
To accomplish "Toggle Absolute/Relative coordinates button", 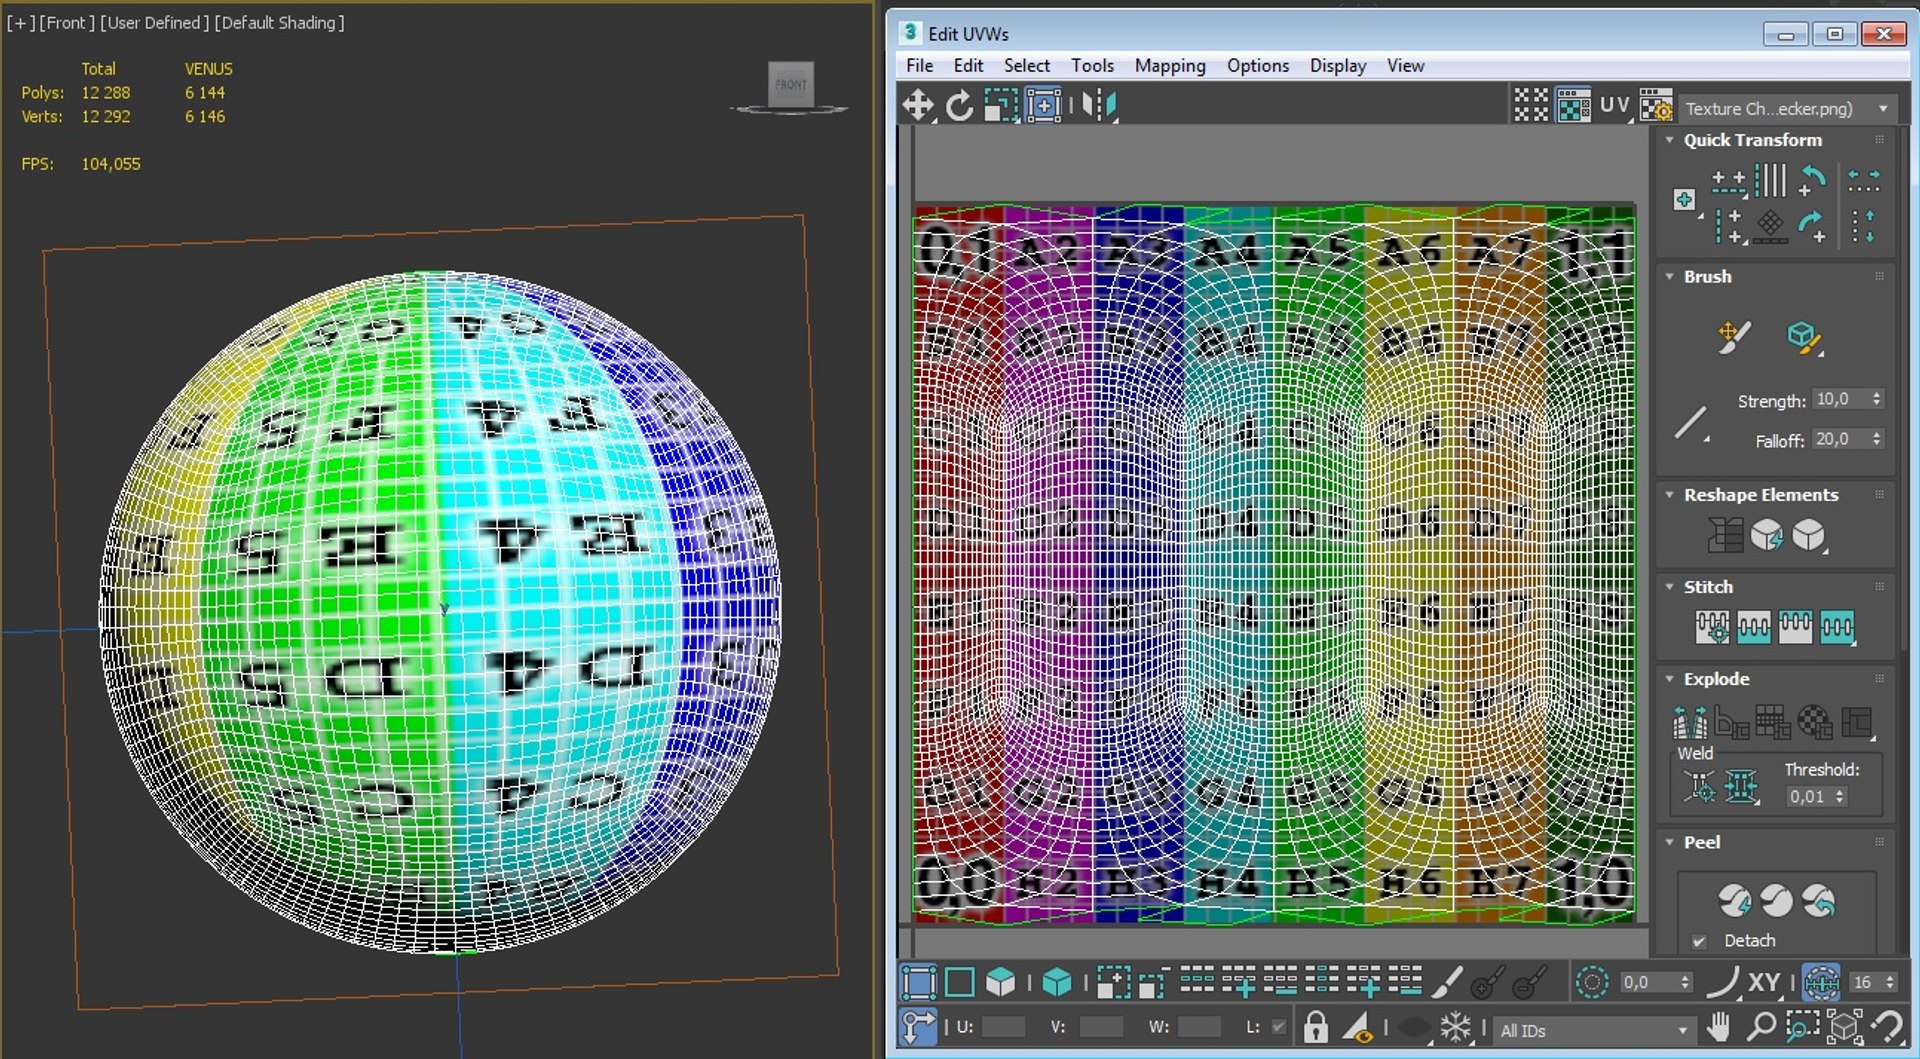I will 918,1027.
